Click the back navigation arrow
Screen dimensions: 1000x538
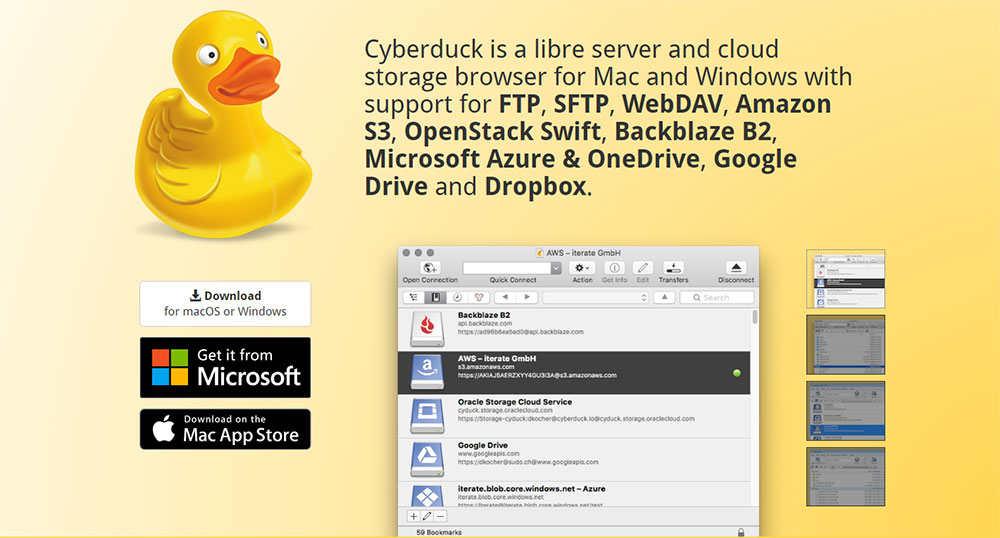pos(505,298)
